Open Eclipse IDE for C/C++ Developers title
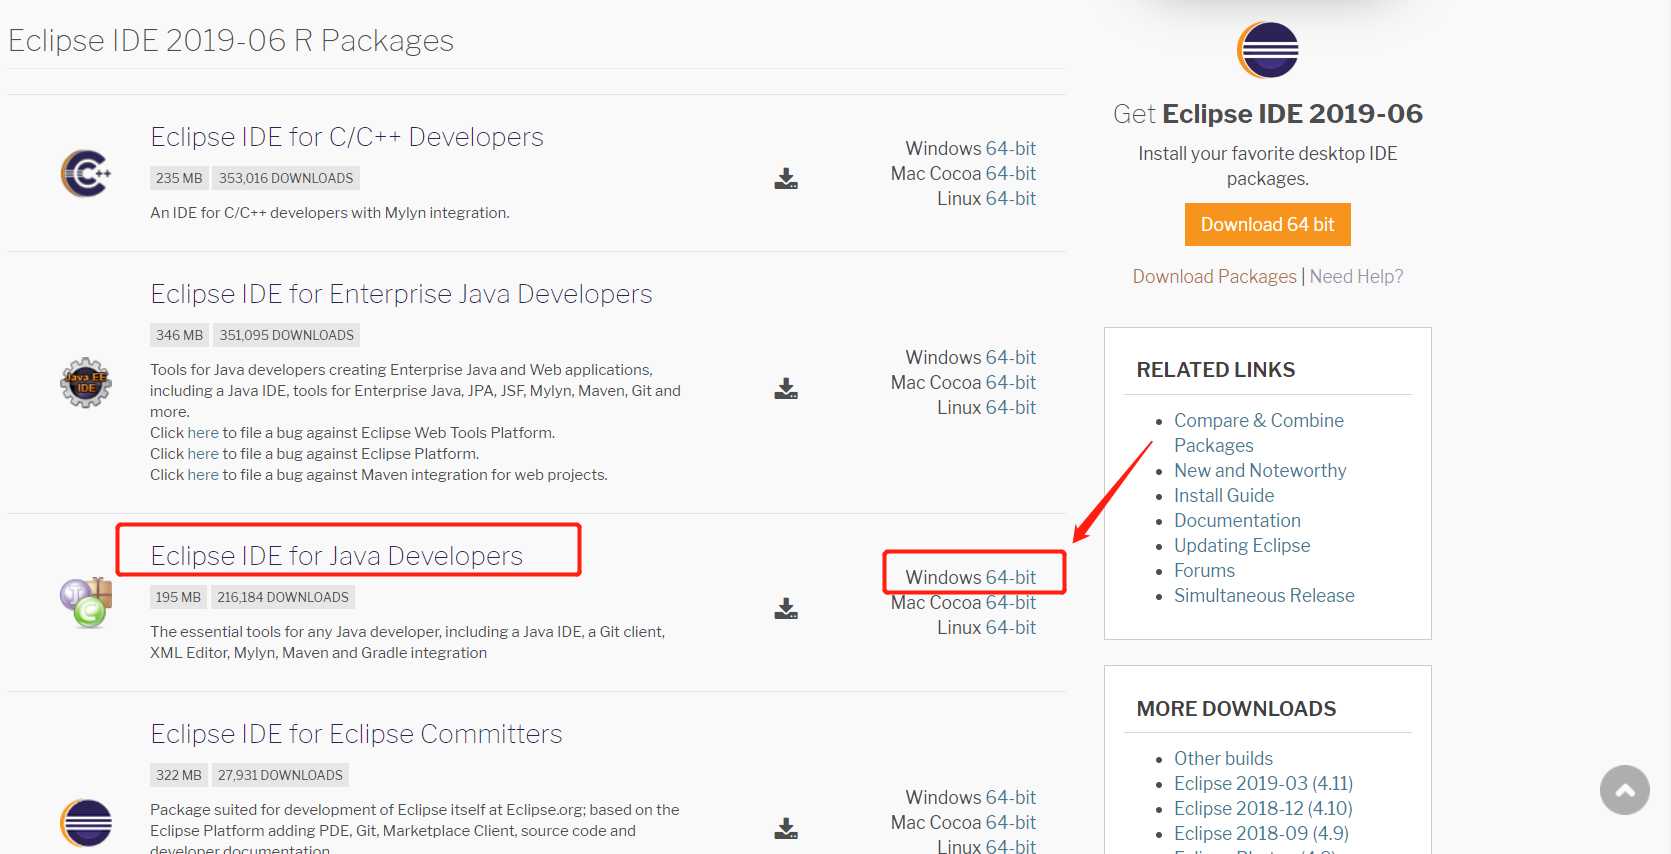Viewport: 1671px width, 854px height. click(347, 137)
